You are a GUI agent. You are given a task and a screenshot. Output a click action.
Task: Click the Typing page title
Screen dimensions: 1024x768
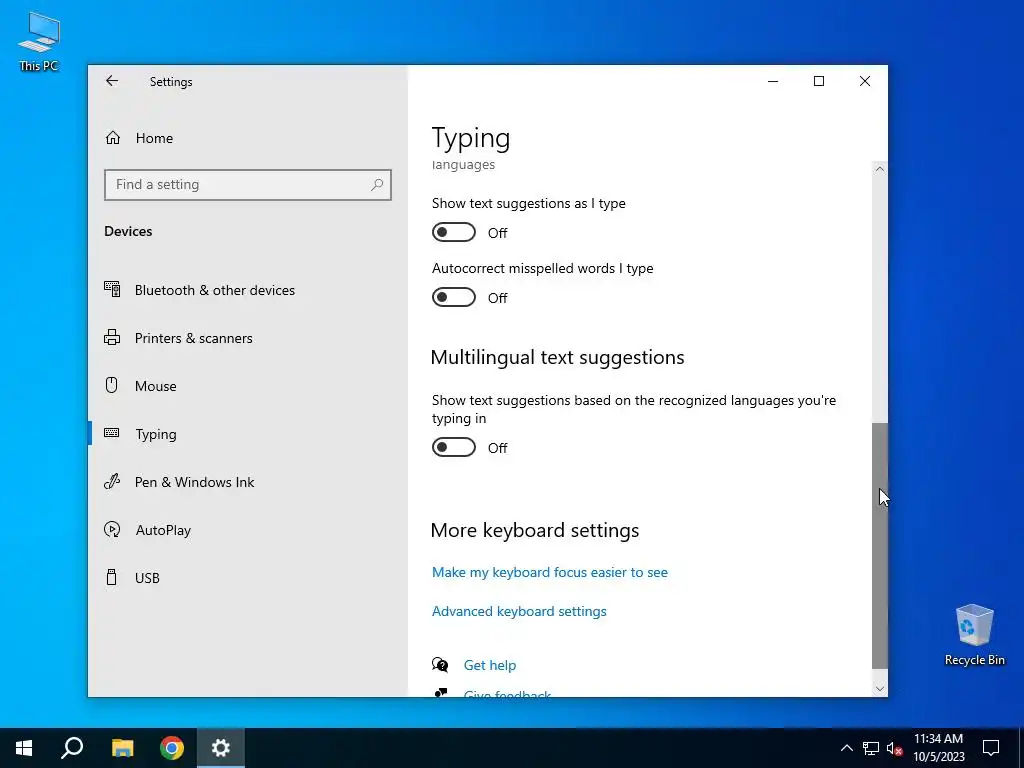[x=471, y=138]
